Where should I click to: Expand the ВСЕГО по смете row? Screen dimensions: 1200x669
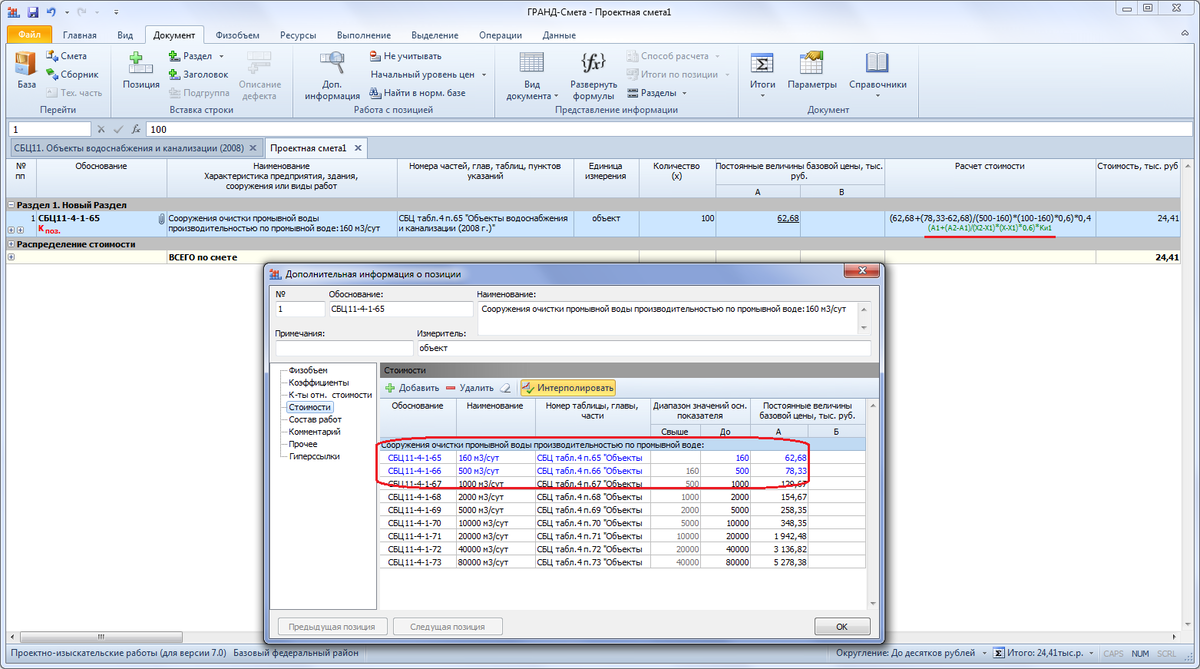pos(11,257)
